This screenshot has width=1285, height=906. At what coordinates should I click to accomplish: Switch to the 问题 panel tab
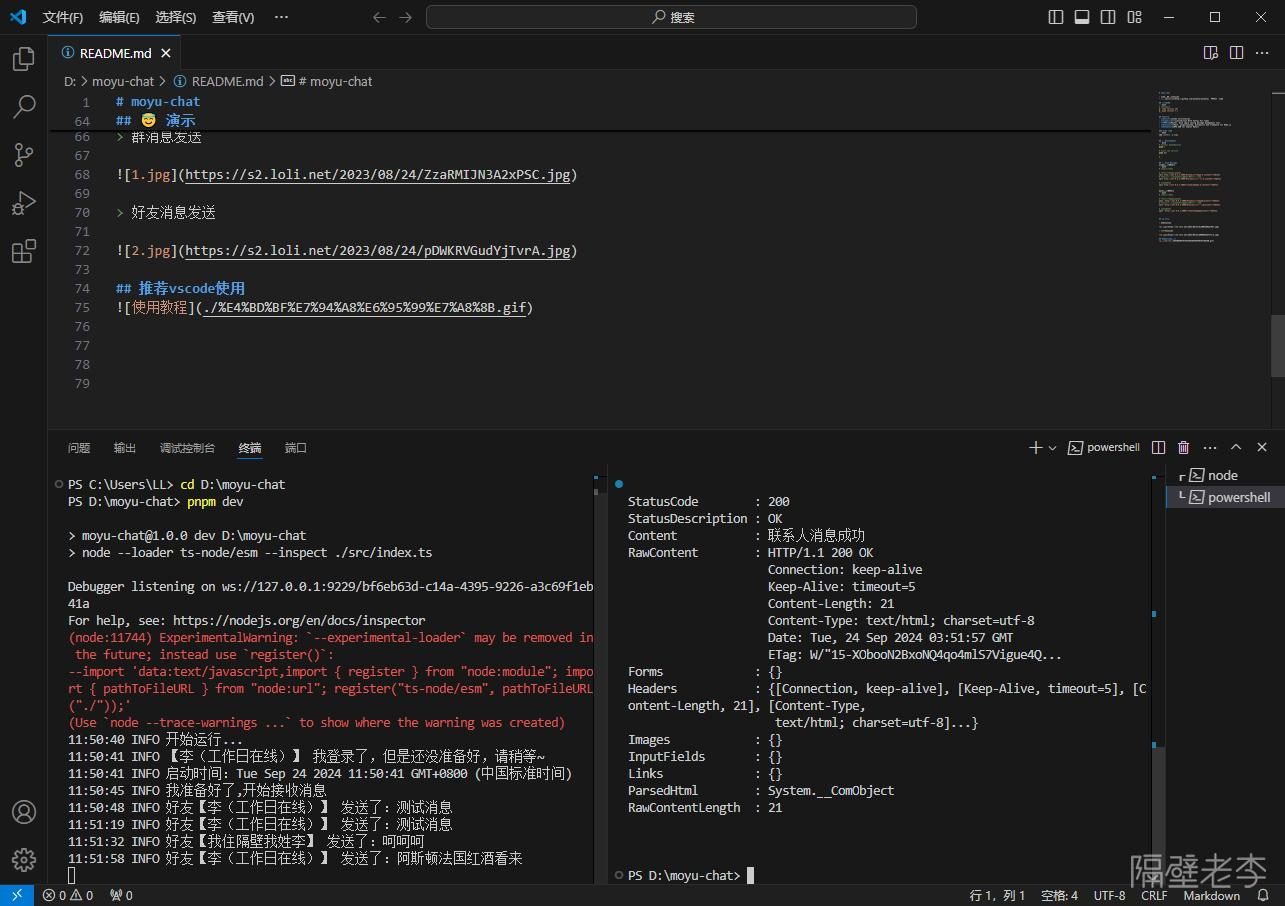[x=79, y=448]
